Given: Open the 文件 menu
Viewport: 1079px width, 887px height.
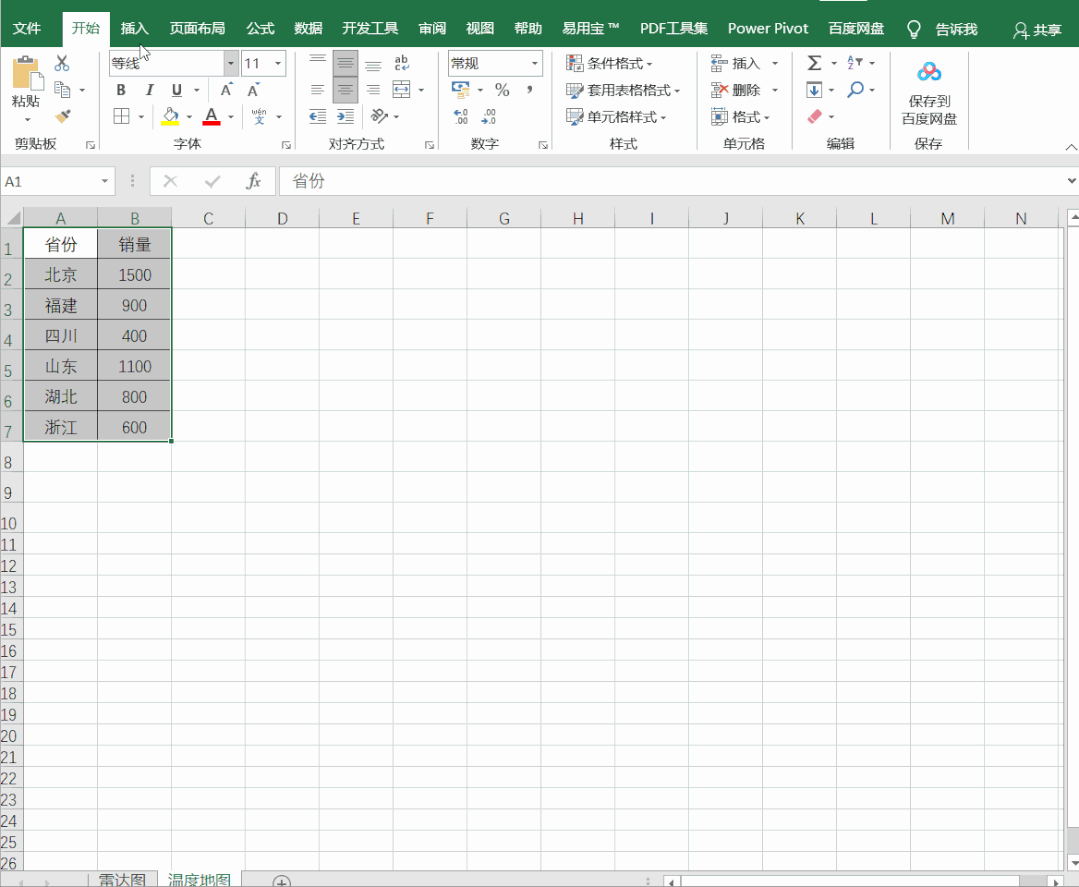Looking at the screenshot, I should click(27, 29).
